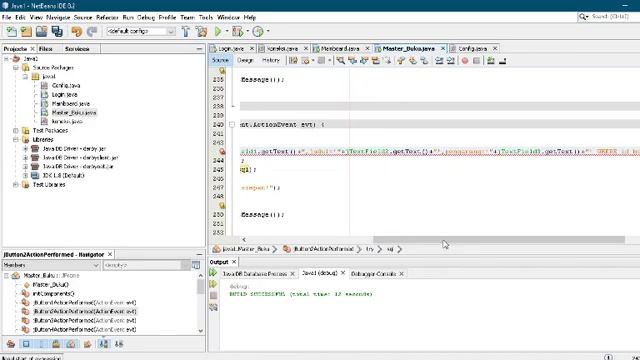Collapse the Libraries node
Screen dimensions: 640x360
pyautogui.click(x=16, y=140)
